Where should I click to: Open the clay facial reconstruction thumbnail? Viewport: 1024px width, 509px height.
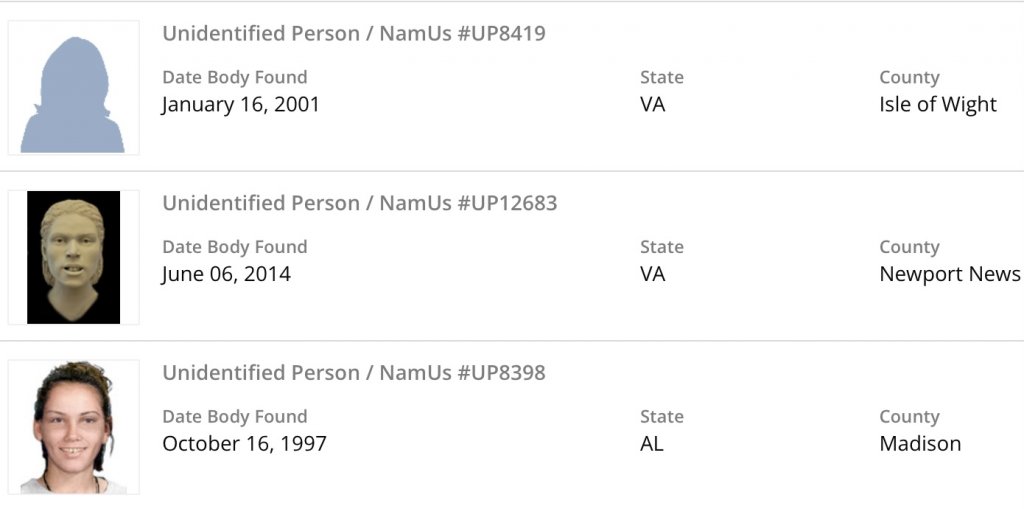[x=73, y=257]
